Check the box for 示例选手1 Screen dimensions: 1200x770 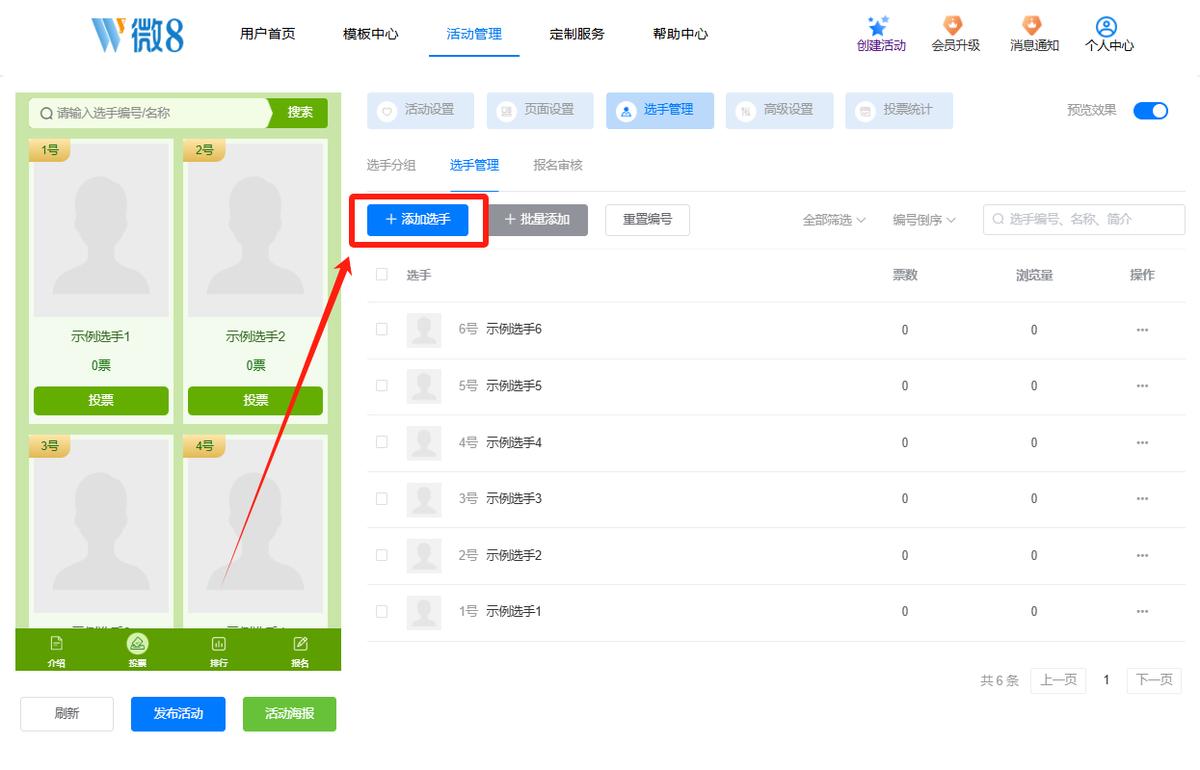click(x=381, y=610)
